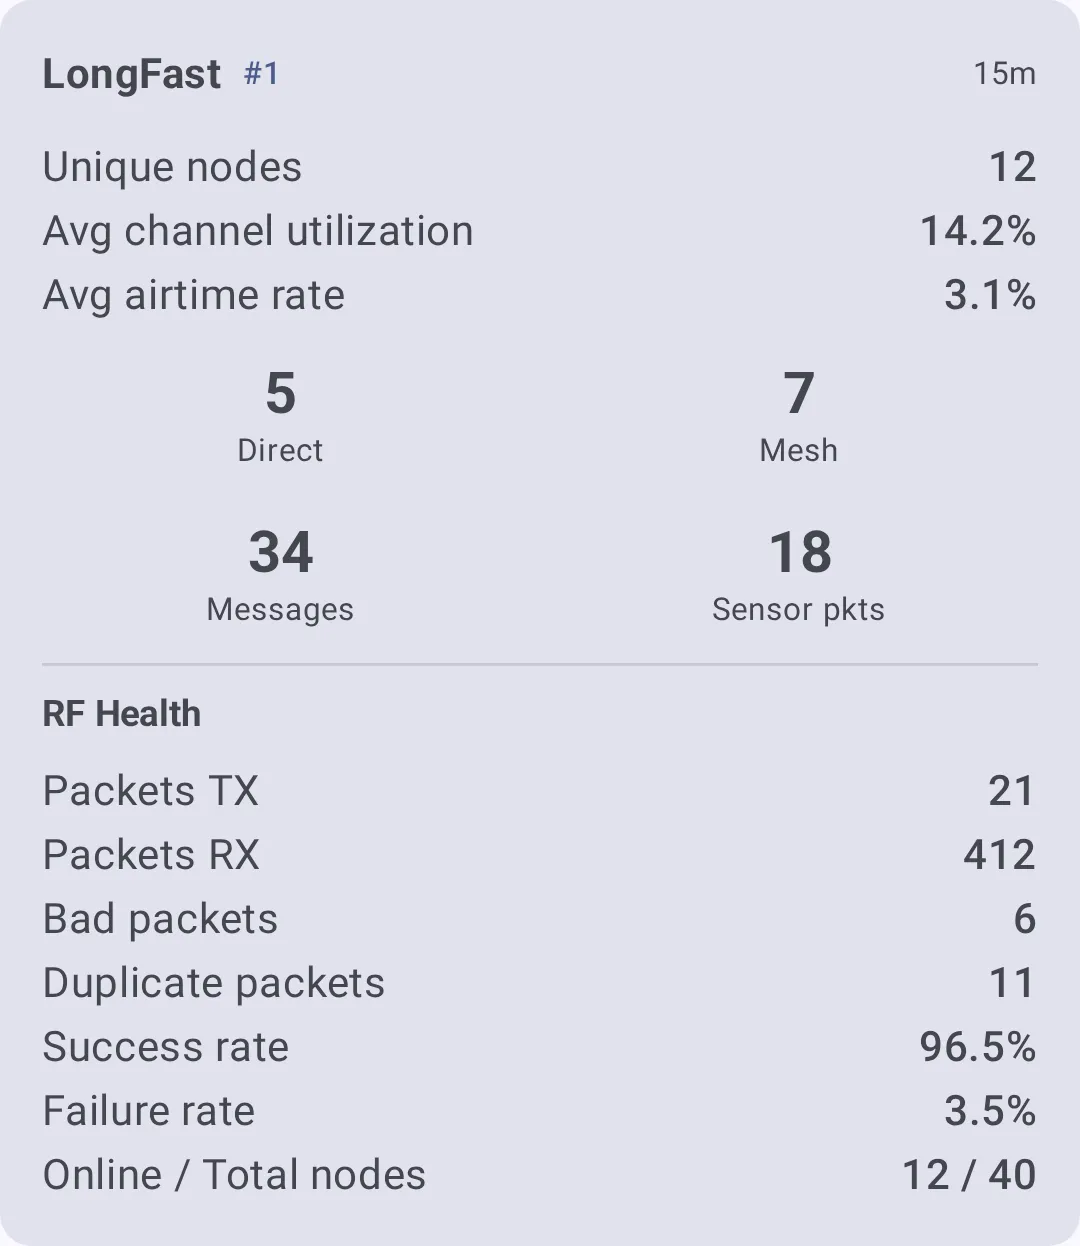Tap the Avg airtime rate value 3.1%
This screenshot has width=1080, height=1246.
pyautogui.click(x=990, y=295)
